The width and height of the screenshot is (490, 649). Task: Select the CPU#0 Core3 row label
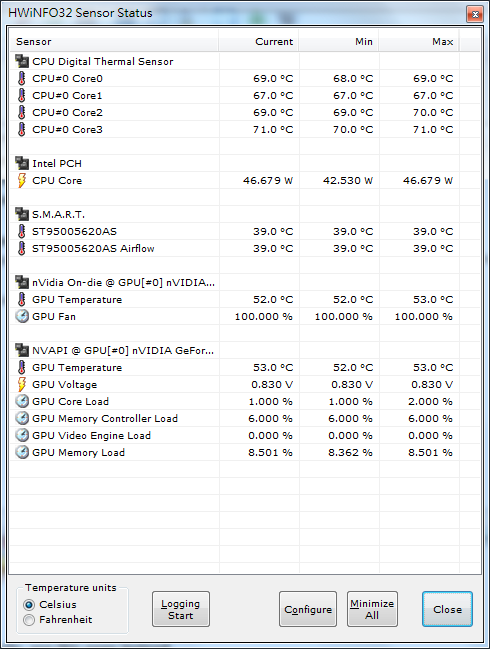pyautogui.click(x=67, y=129)
